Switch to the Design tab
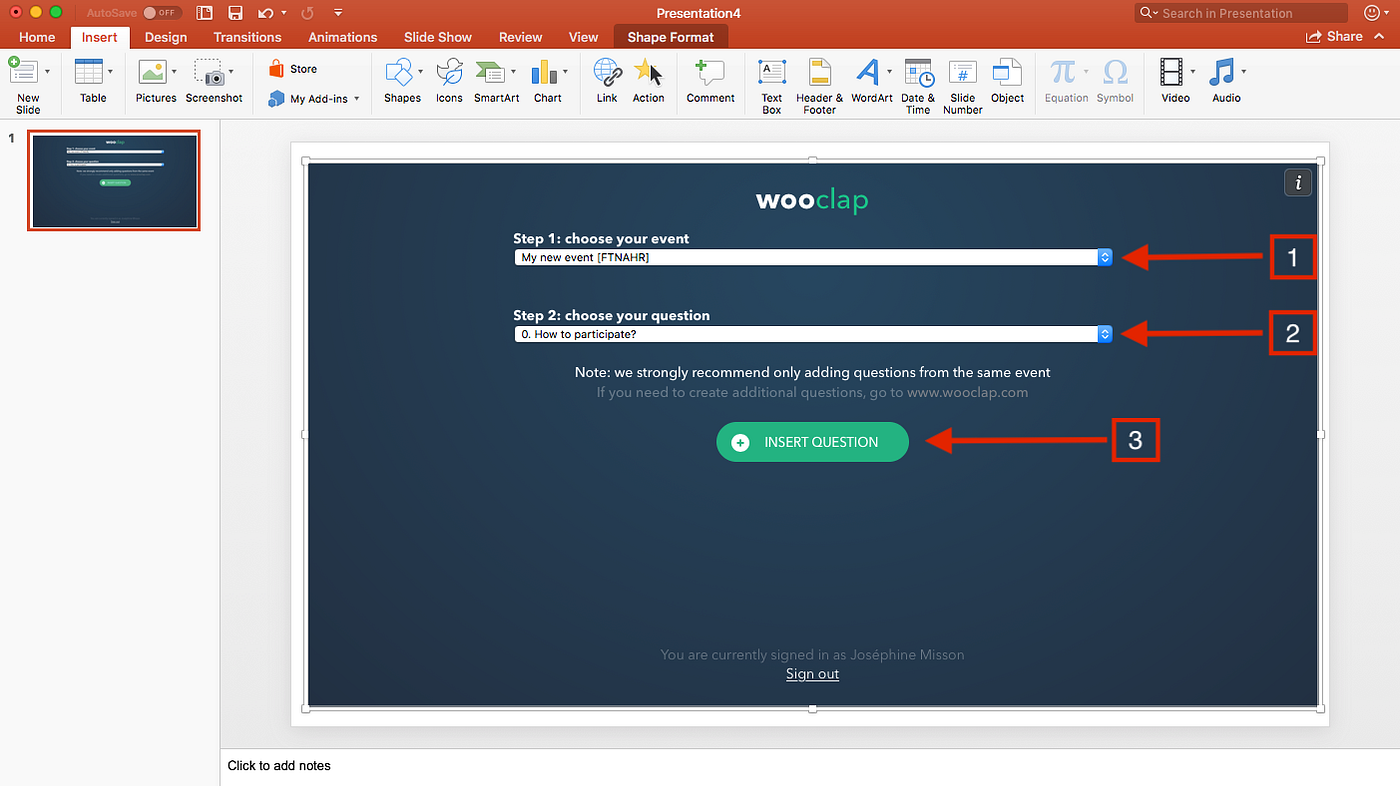The image size is (1400, 786). click(x=166, y=37)
